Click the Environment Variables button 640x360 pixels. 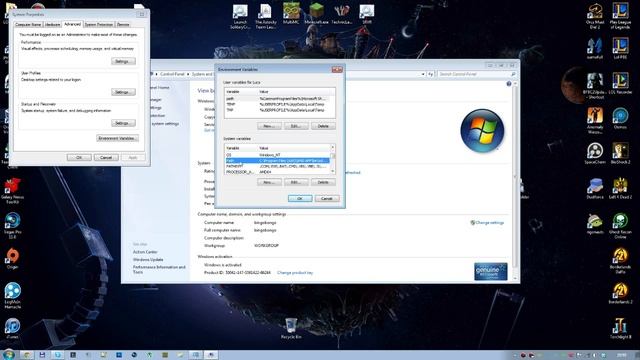click(118, 138)
